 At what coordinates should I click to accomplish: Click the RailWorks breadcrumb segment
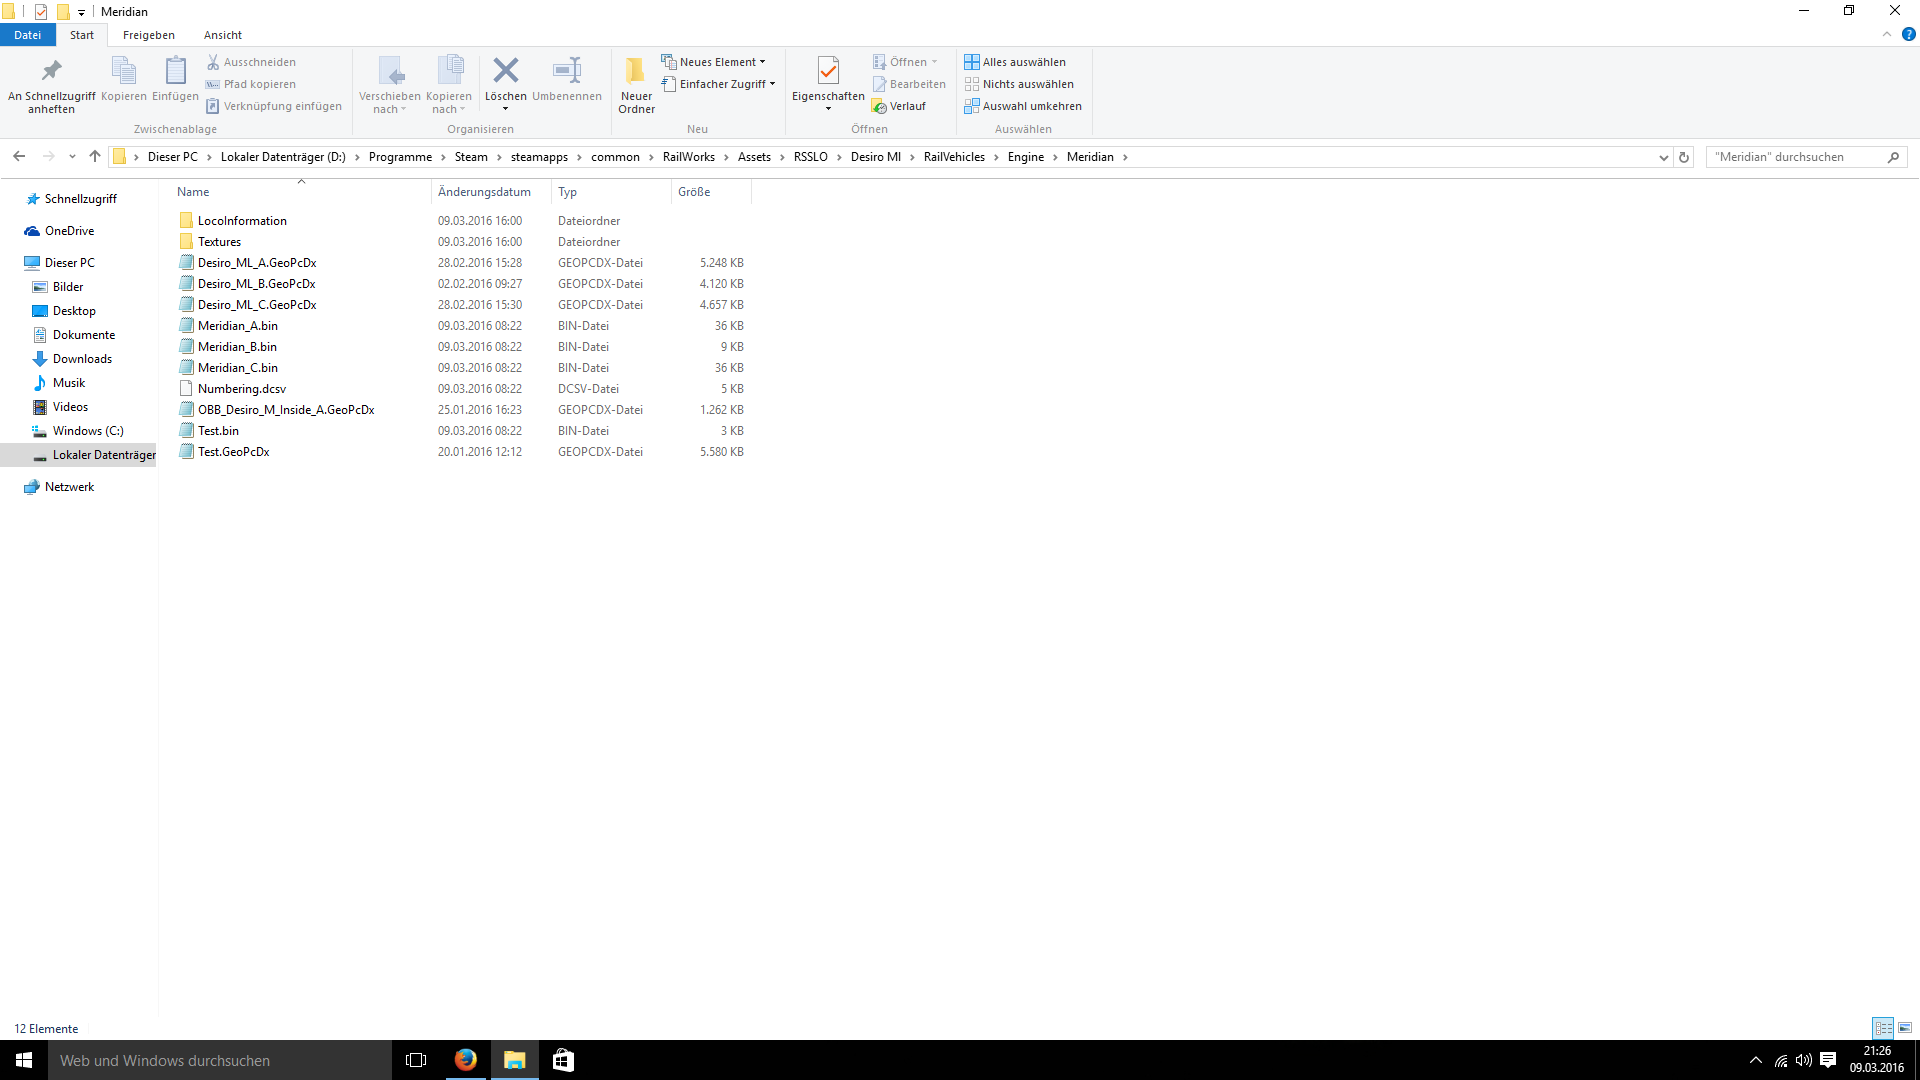pyautogui.click(x=688, y=157)
